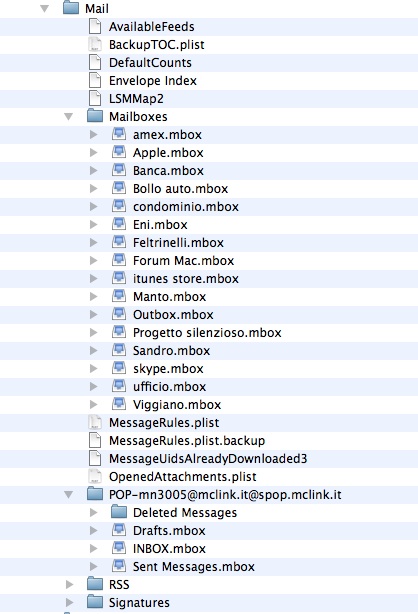
Task: Click the Manto.mbox mailbox icon
Action: pos(119,296)
